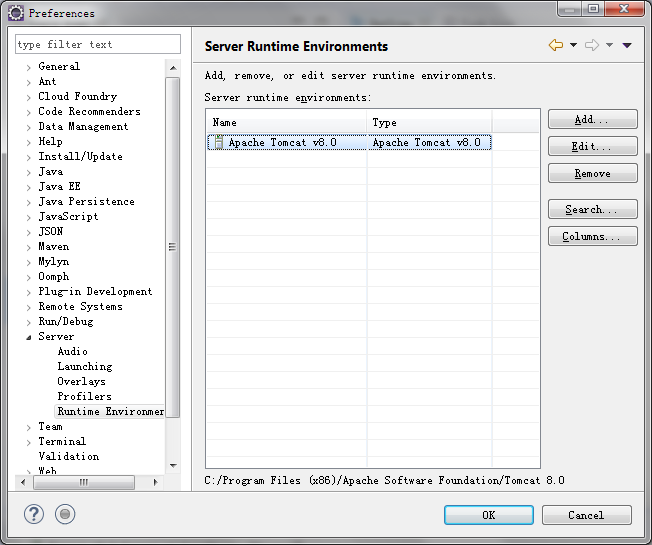
Task: Focus the type filter text field
Action: (98, 44)
